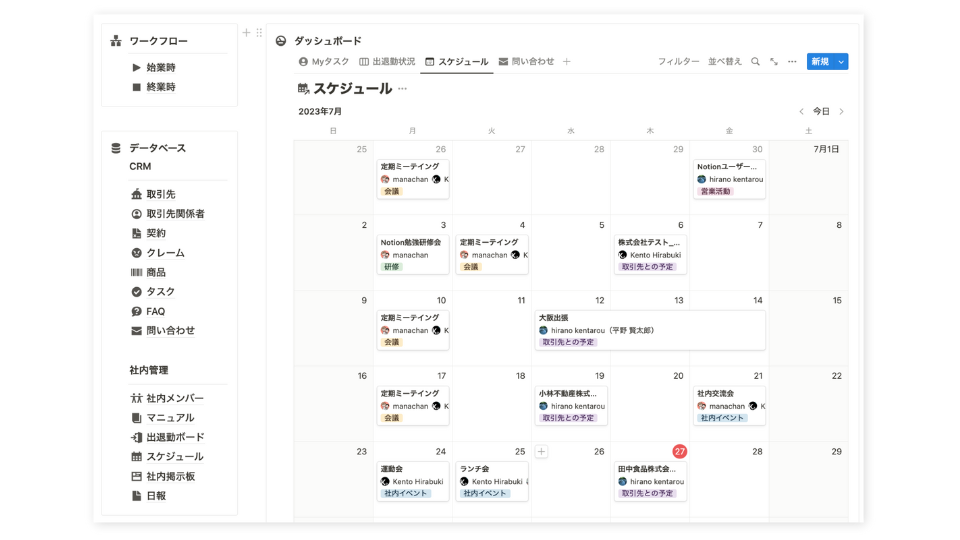Click the expand-to-full-page arrows icon

(x=774, y=62)
